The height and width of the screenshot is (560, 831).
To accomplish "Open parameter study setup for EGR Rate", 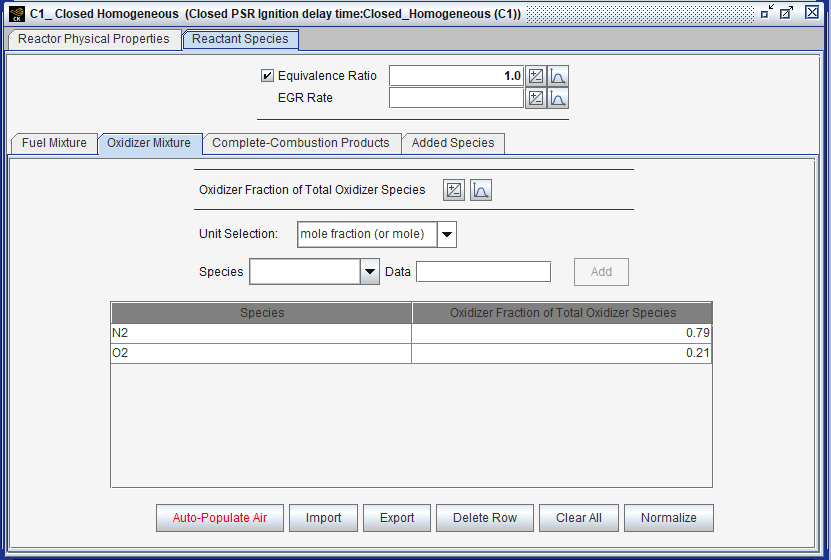I will click(536, 99).
